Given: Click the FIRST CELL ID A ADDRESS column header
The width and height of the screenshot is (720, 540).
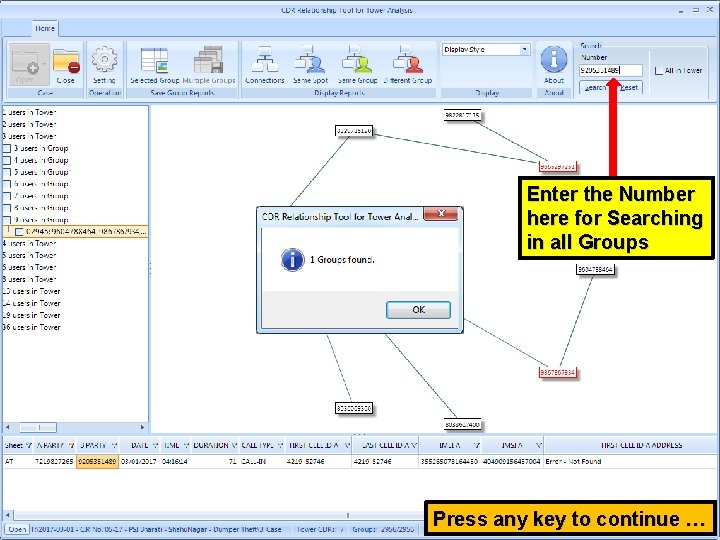Looking at the screenshot, I should 631,445.
